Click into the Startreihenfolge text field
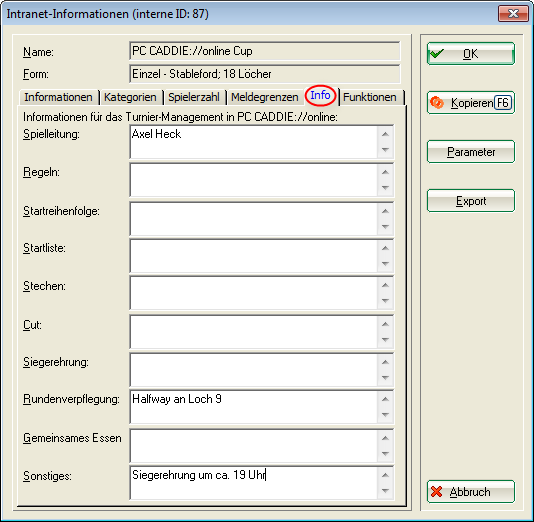The width and height of the screenshot is (534, 522). click(x=254, y=219)
